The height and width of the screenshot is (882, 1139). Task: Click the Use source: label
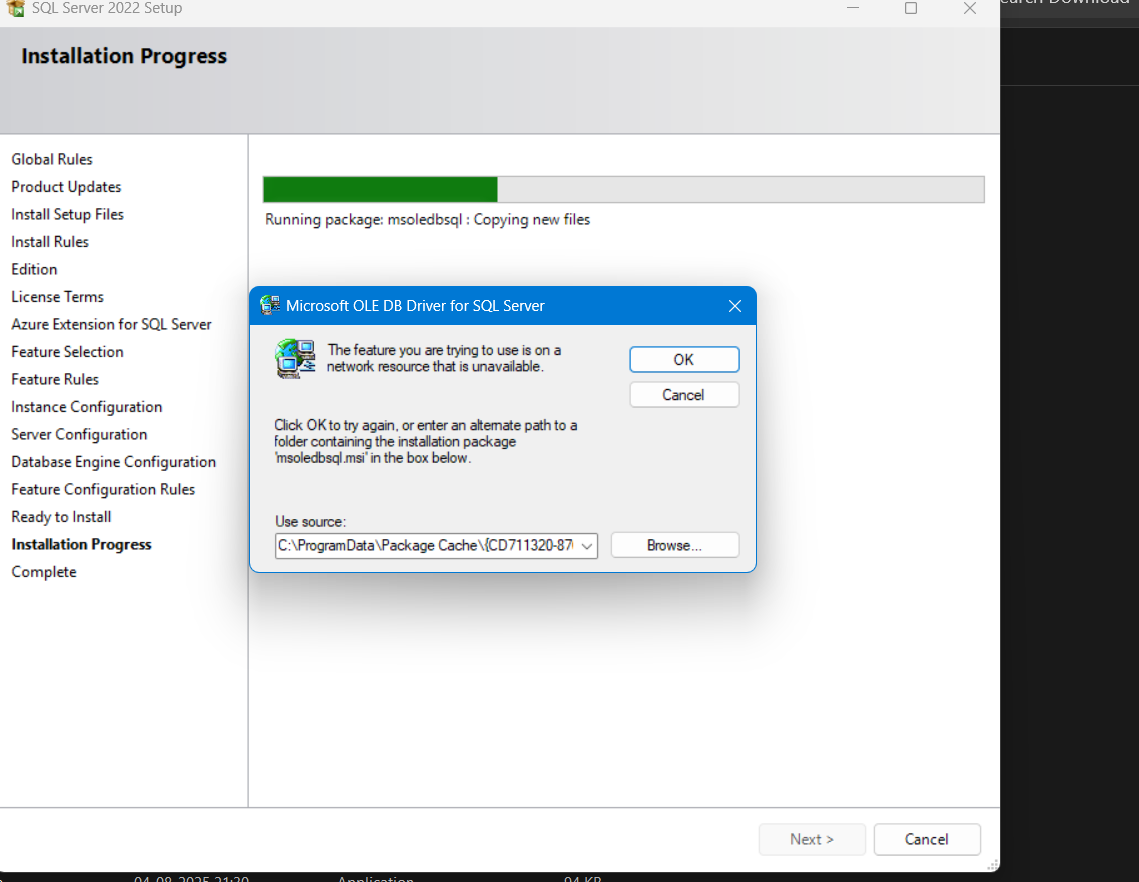pos(310,522)
